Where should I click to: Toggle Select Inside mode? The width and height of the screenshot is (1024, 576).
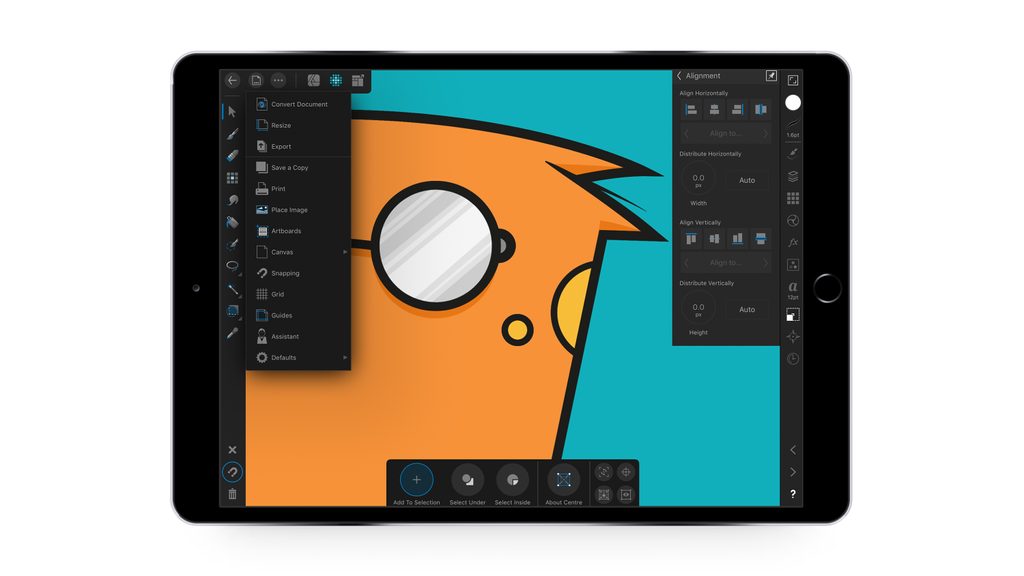coord(513,478)
